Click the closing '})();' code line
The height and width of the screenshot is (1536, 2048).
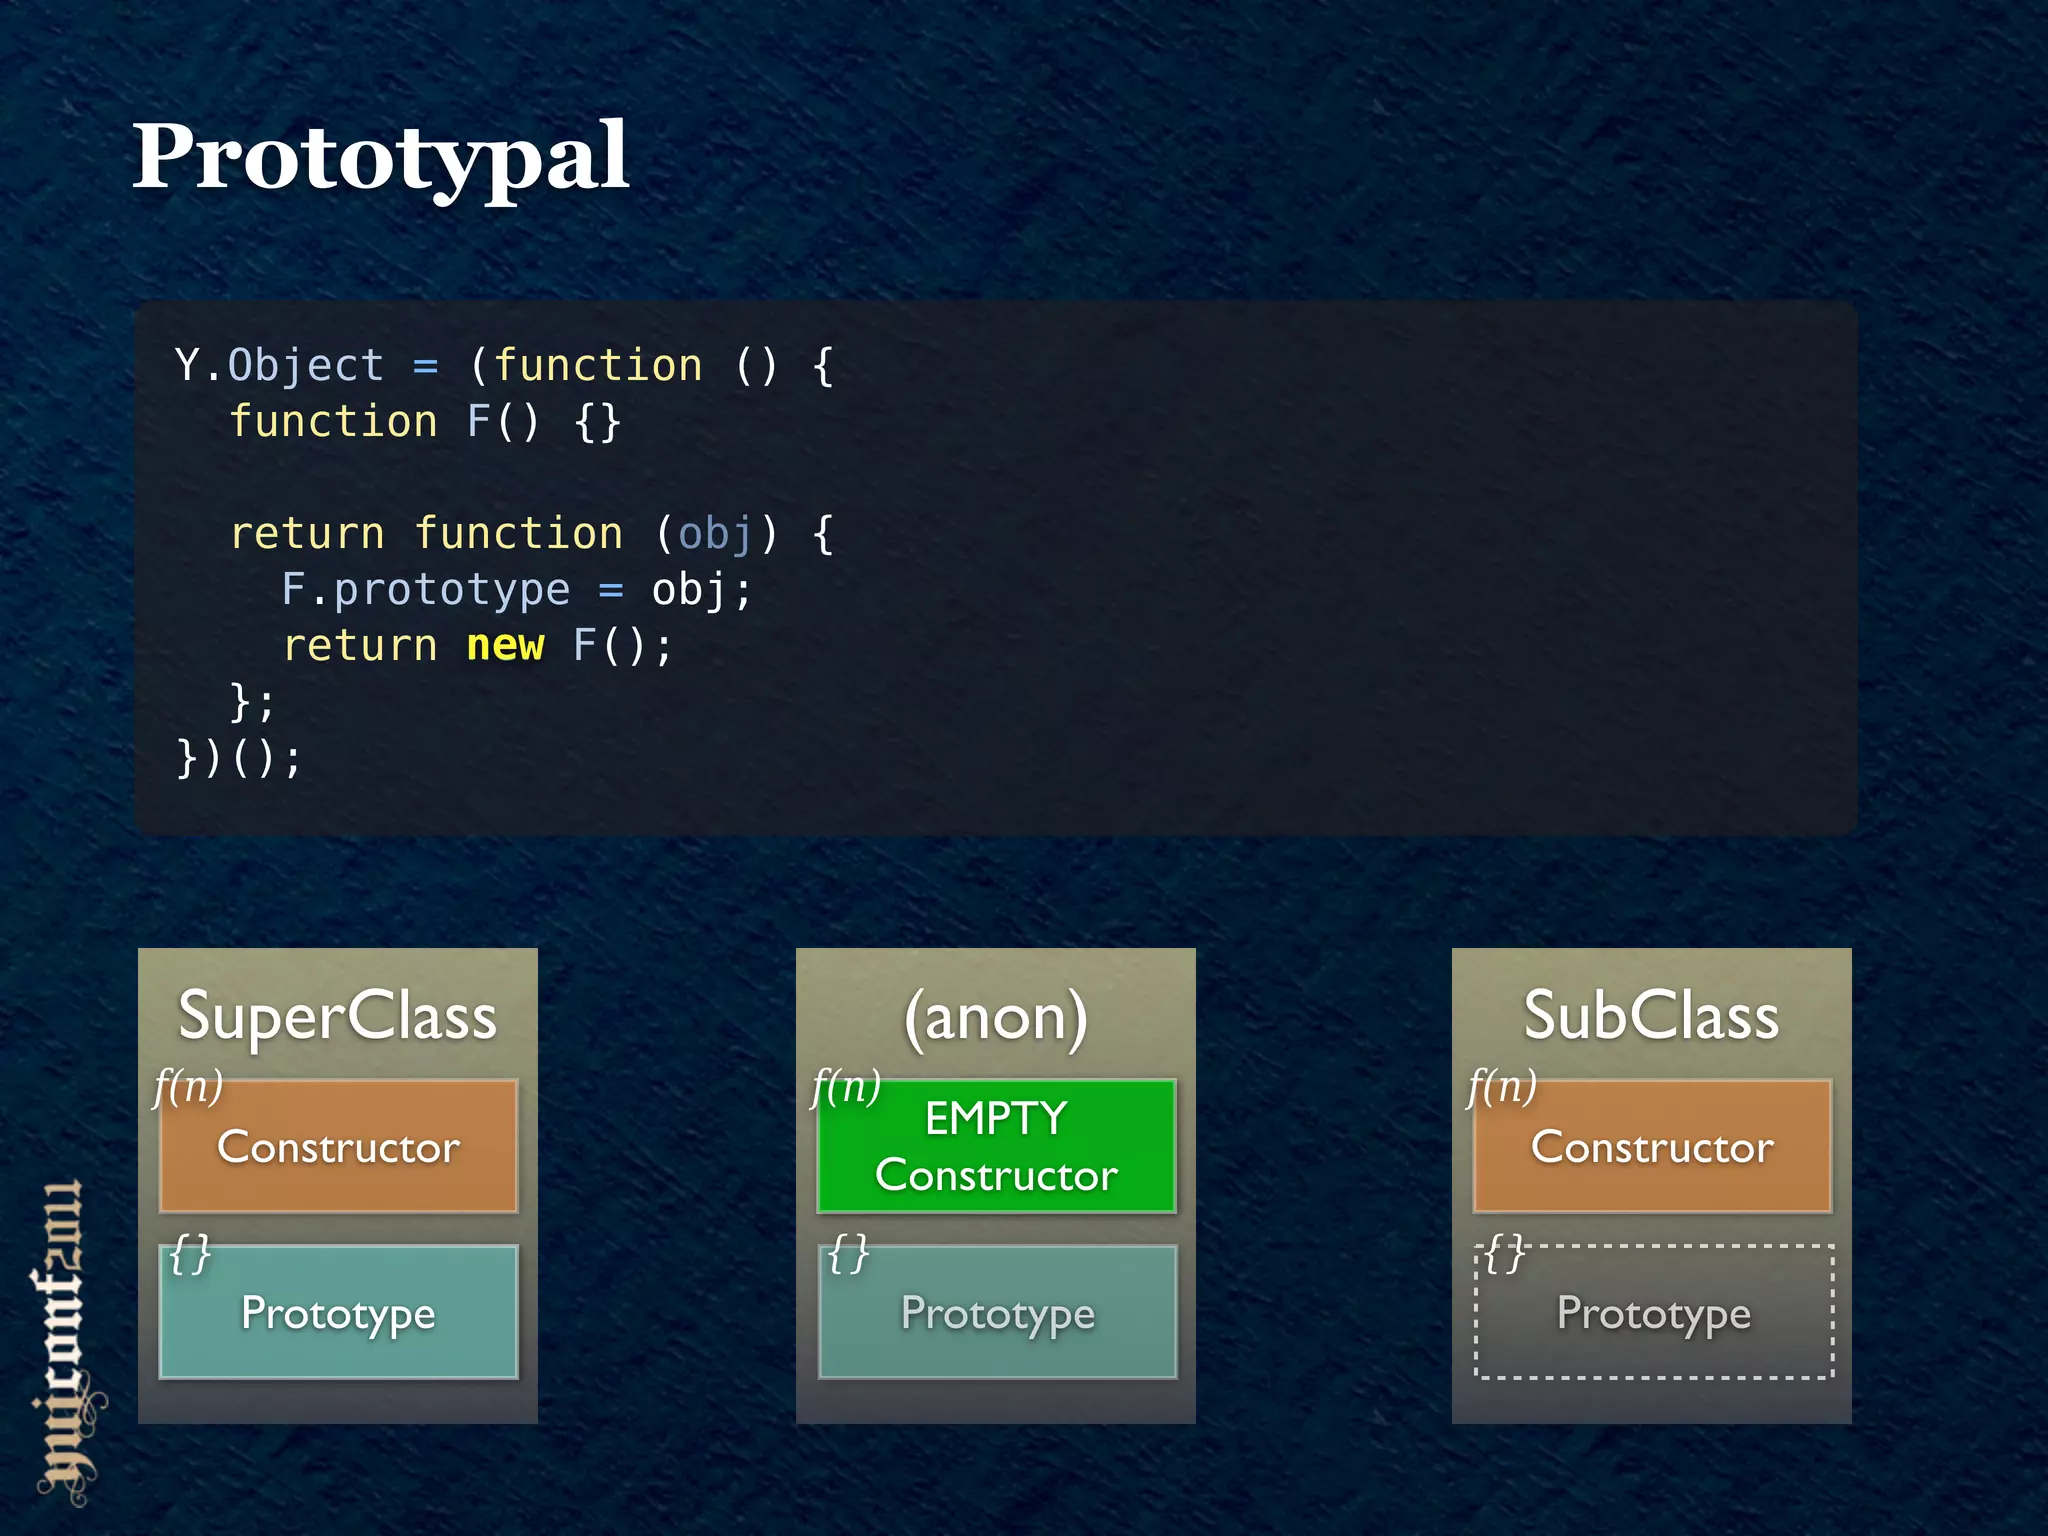pos(238,758)
